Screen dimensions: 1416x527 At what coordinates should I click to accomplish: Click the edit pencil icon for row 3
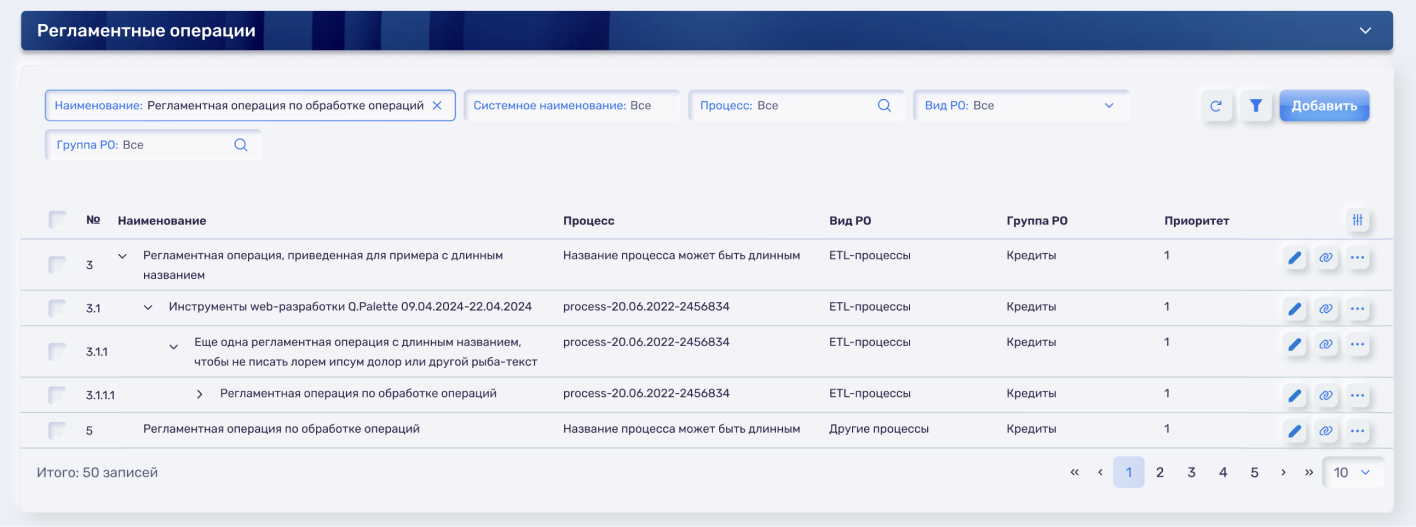1295,258
